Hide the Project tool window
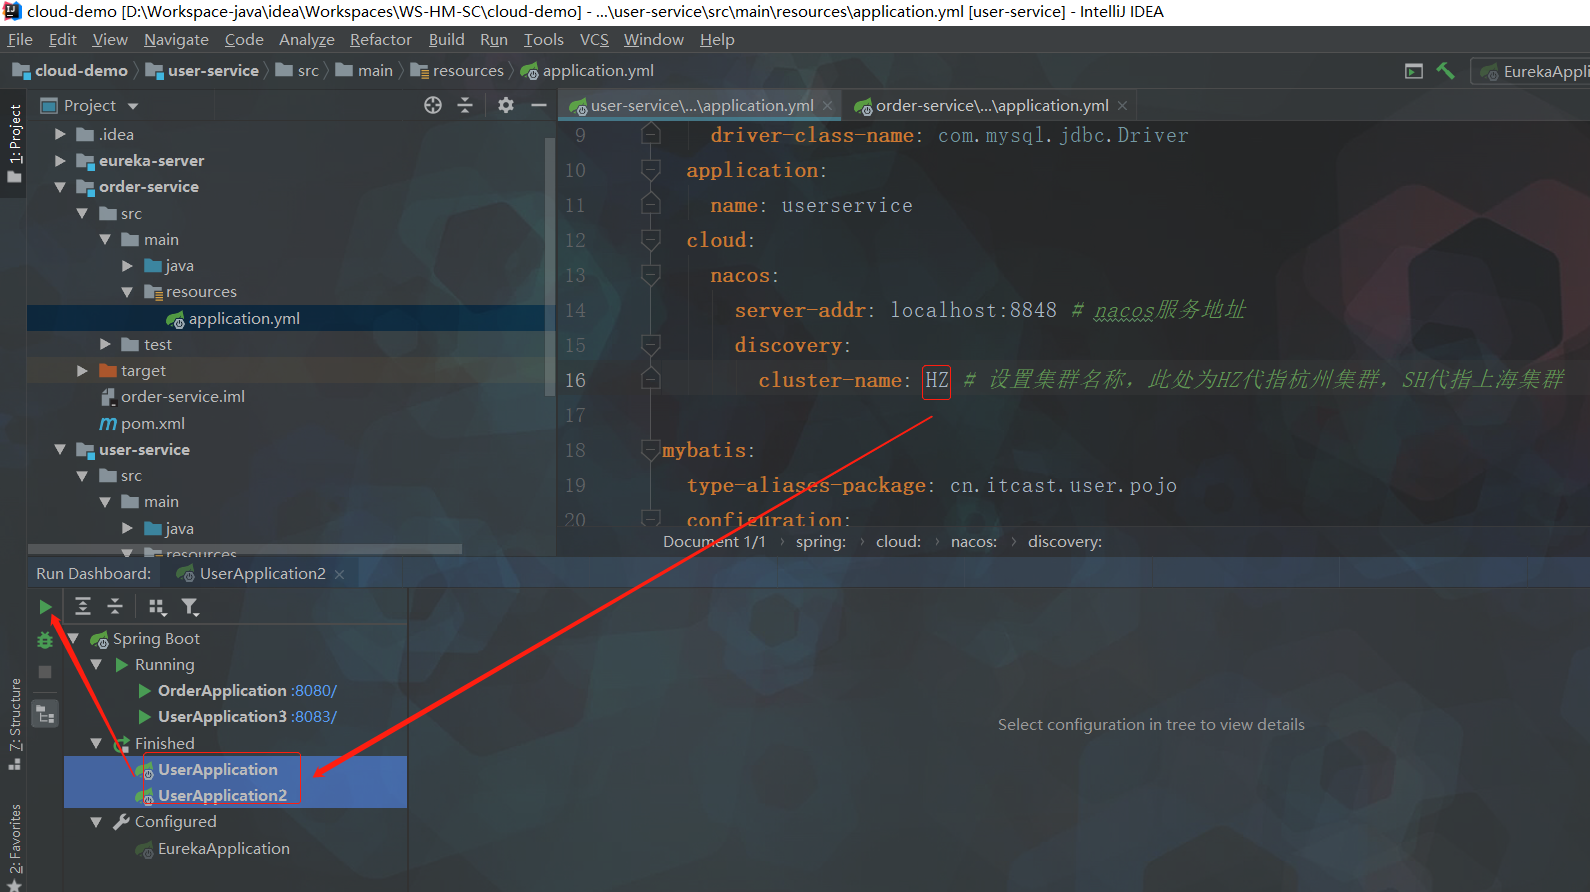The height and width of the screenshot is (892, 1590). pyautogui.click(x=539, y=105)
